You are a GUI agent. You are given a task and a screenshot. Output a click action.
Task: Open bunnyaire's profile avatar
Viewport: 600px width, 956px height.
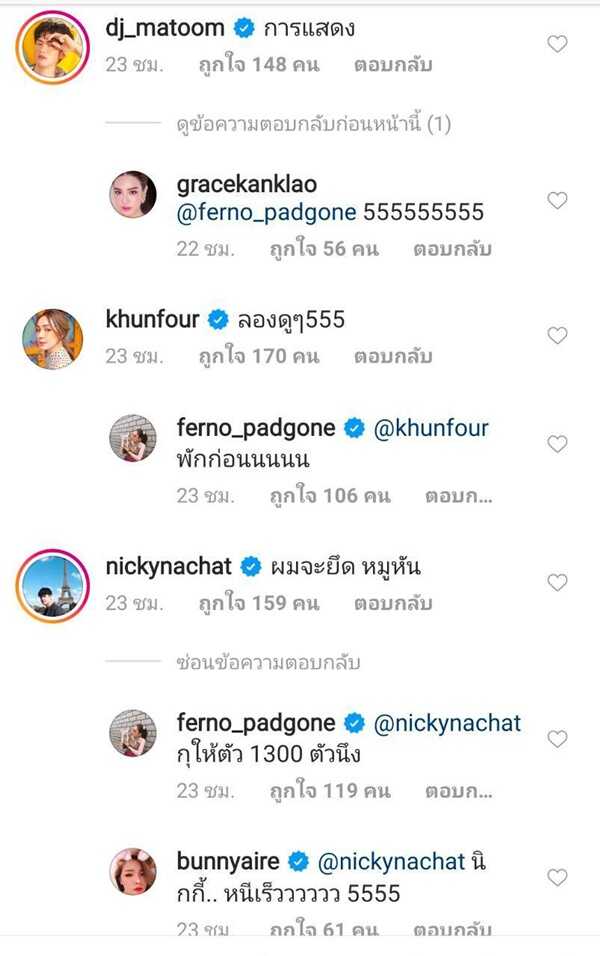click(x=133, y=873)
